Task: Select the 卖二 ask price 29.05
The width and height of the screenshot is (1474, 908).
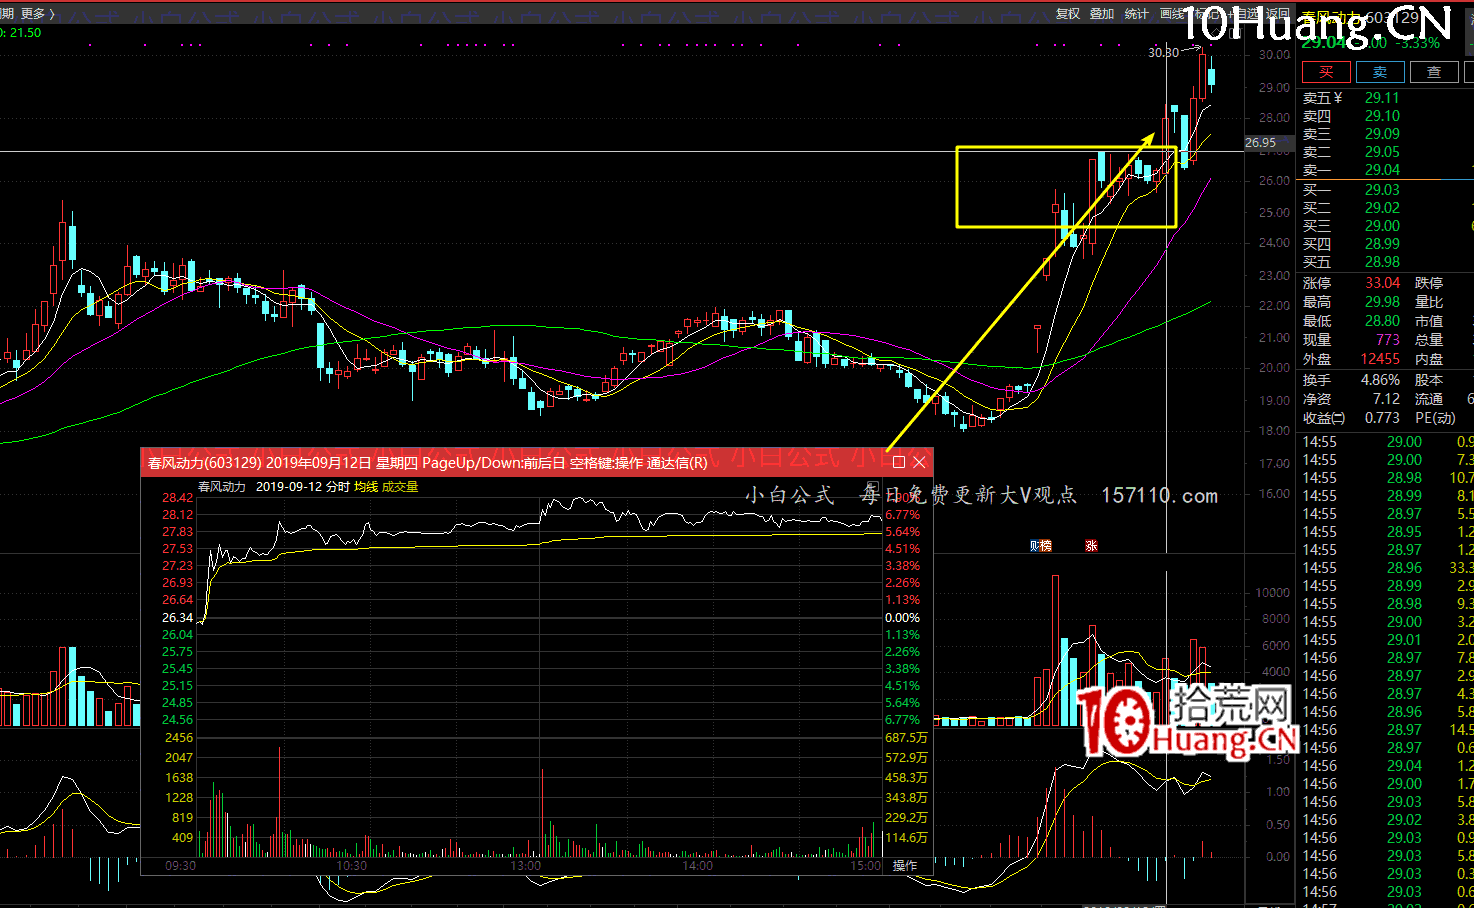Action: (x=1382, y=152)
